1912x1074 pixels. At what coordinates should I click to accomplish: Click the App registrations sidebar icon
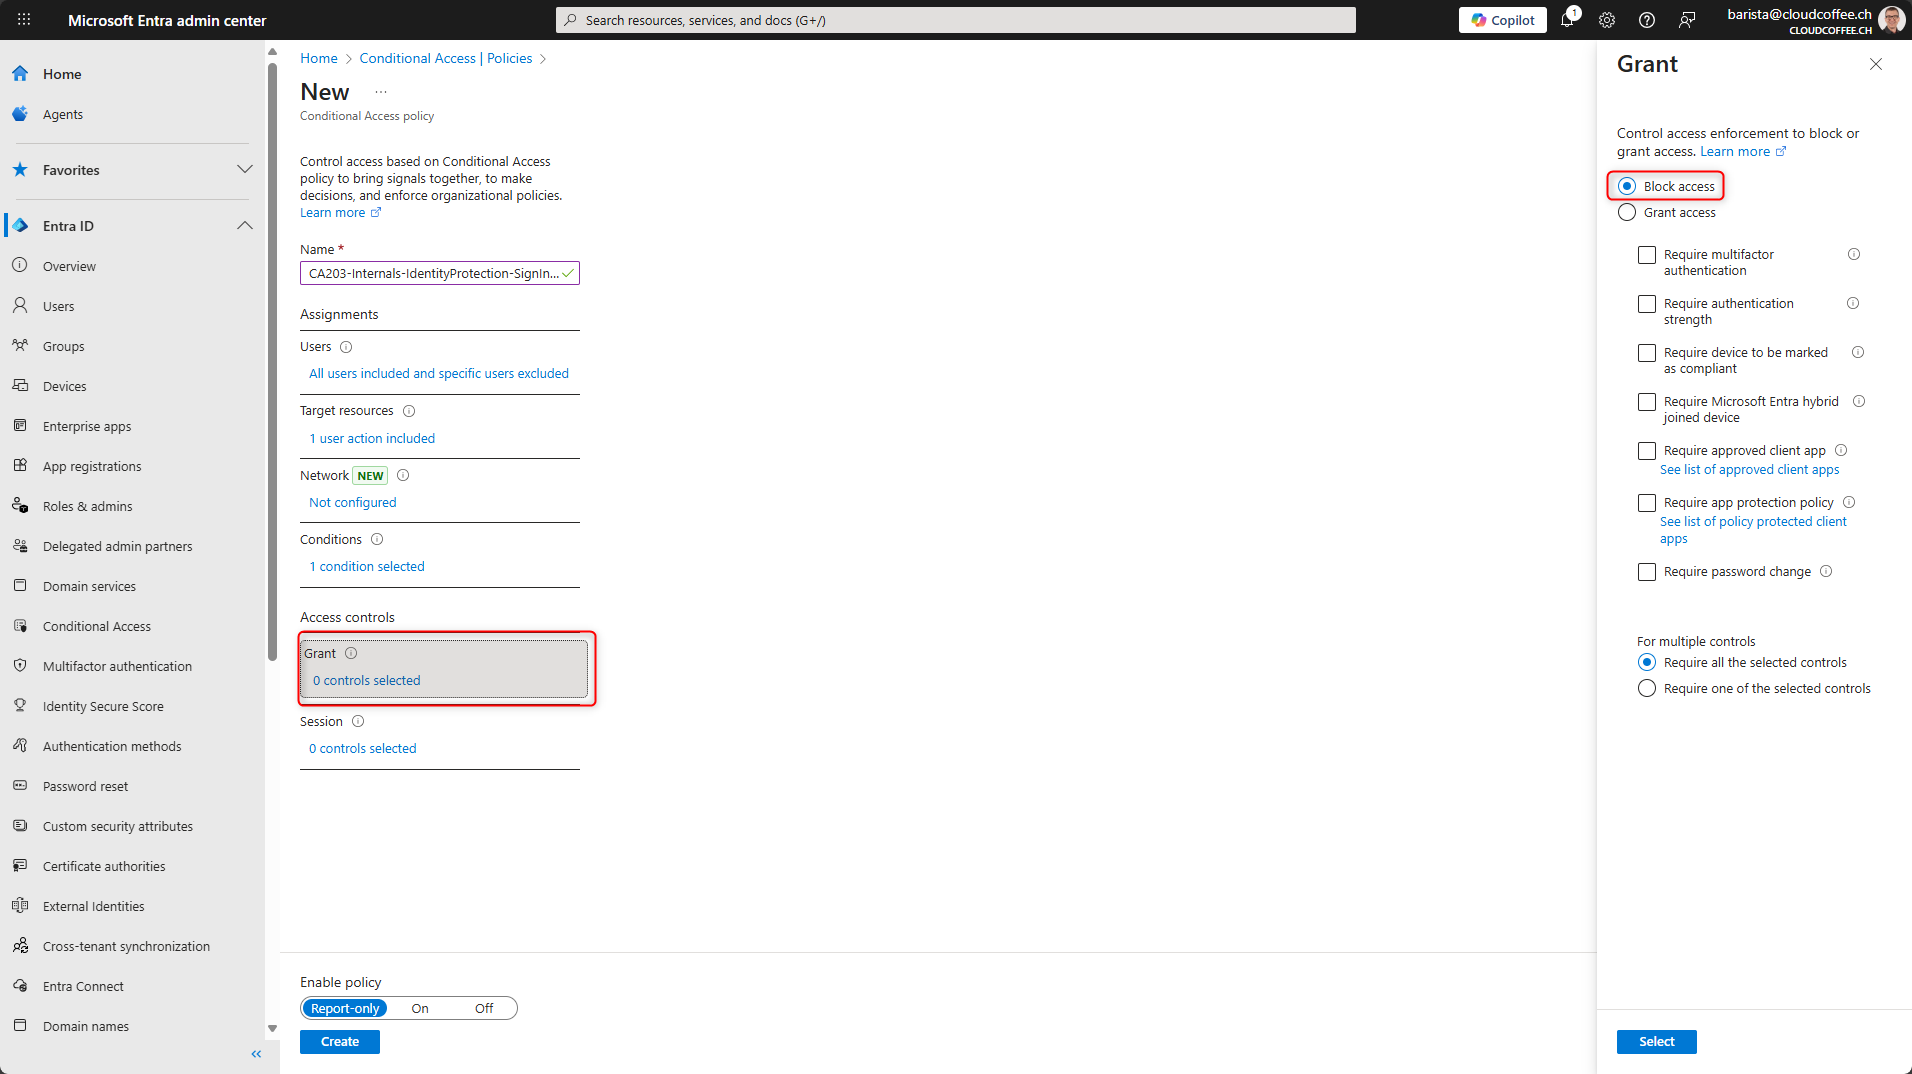tap(20, 466)
